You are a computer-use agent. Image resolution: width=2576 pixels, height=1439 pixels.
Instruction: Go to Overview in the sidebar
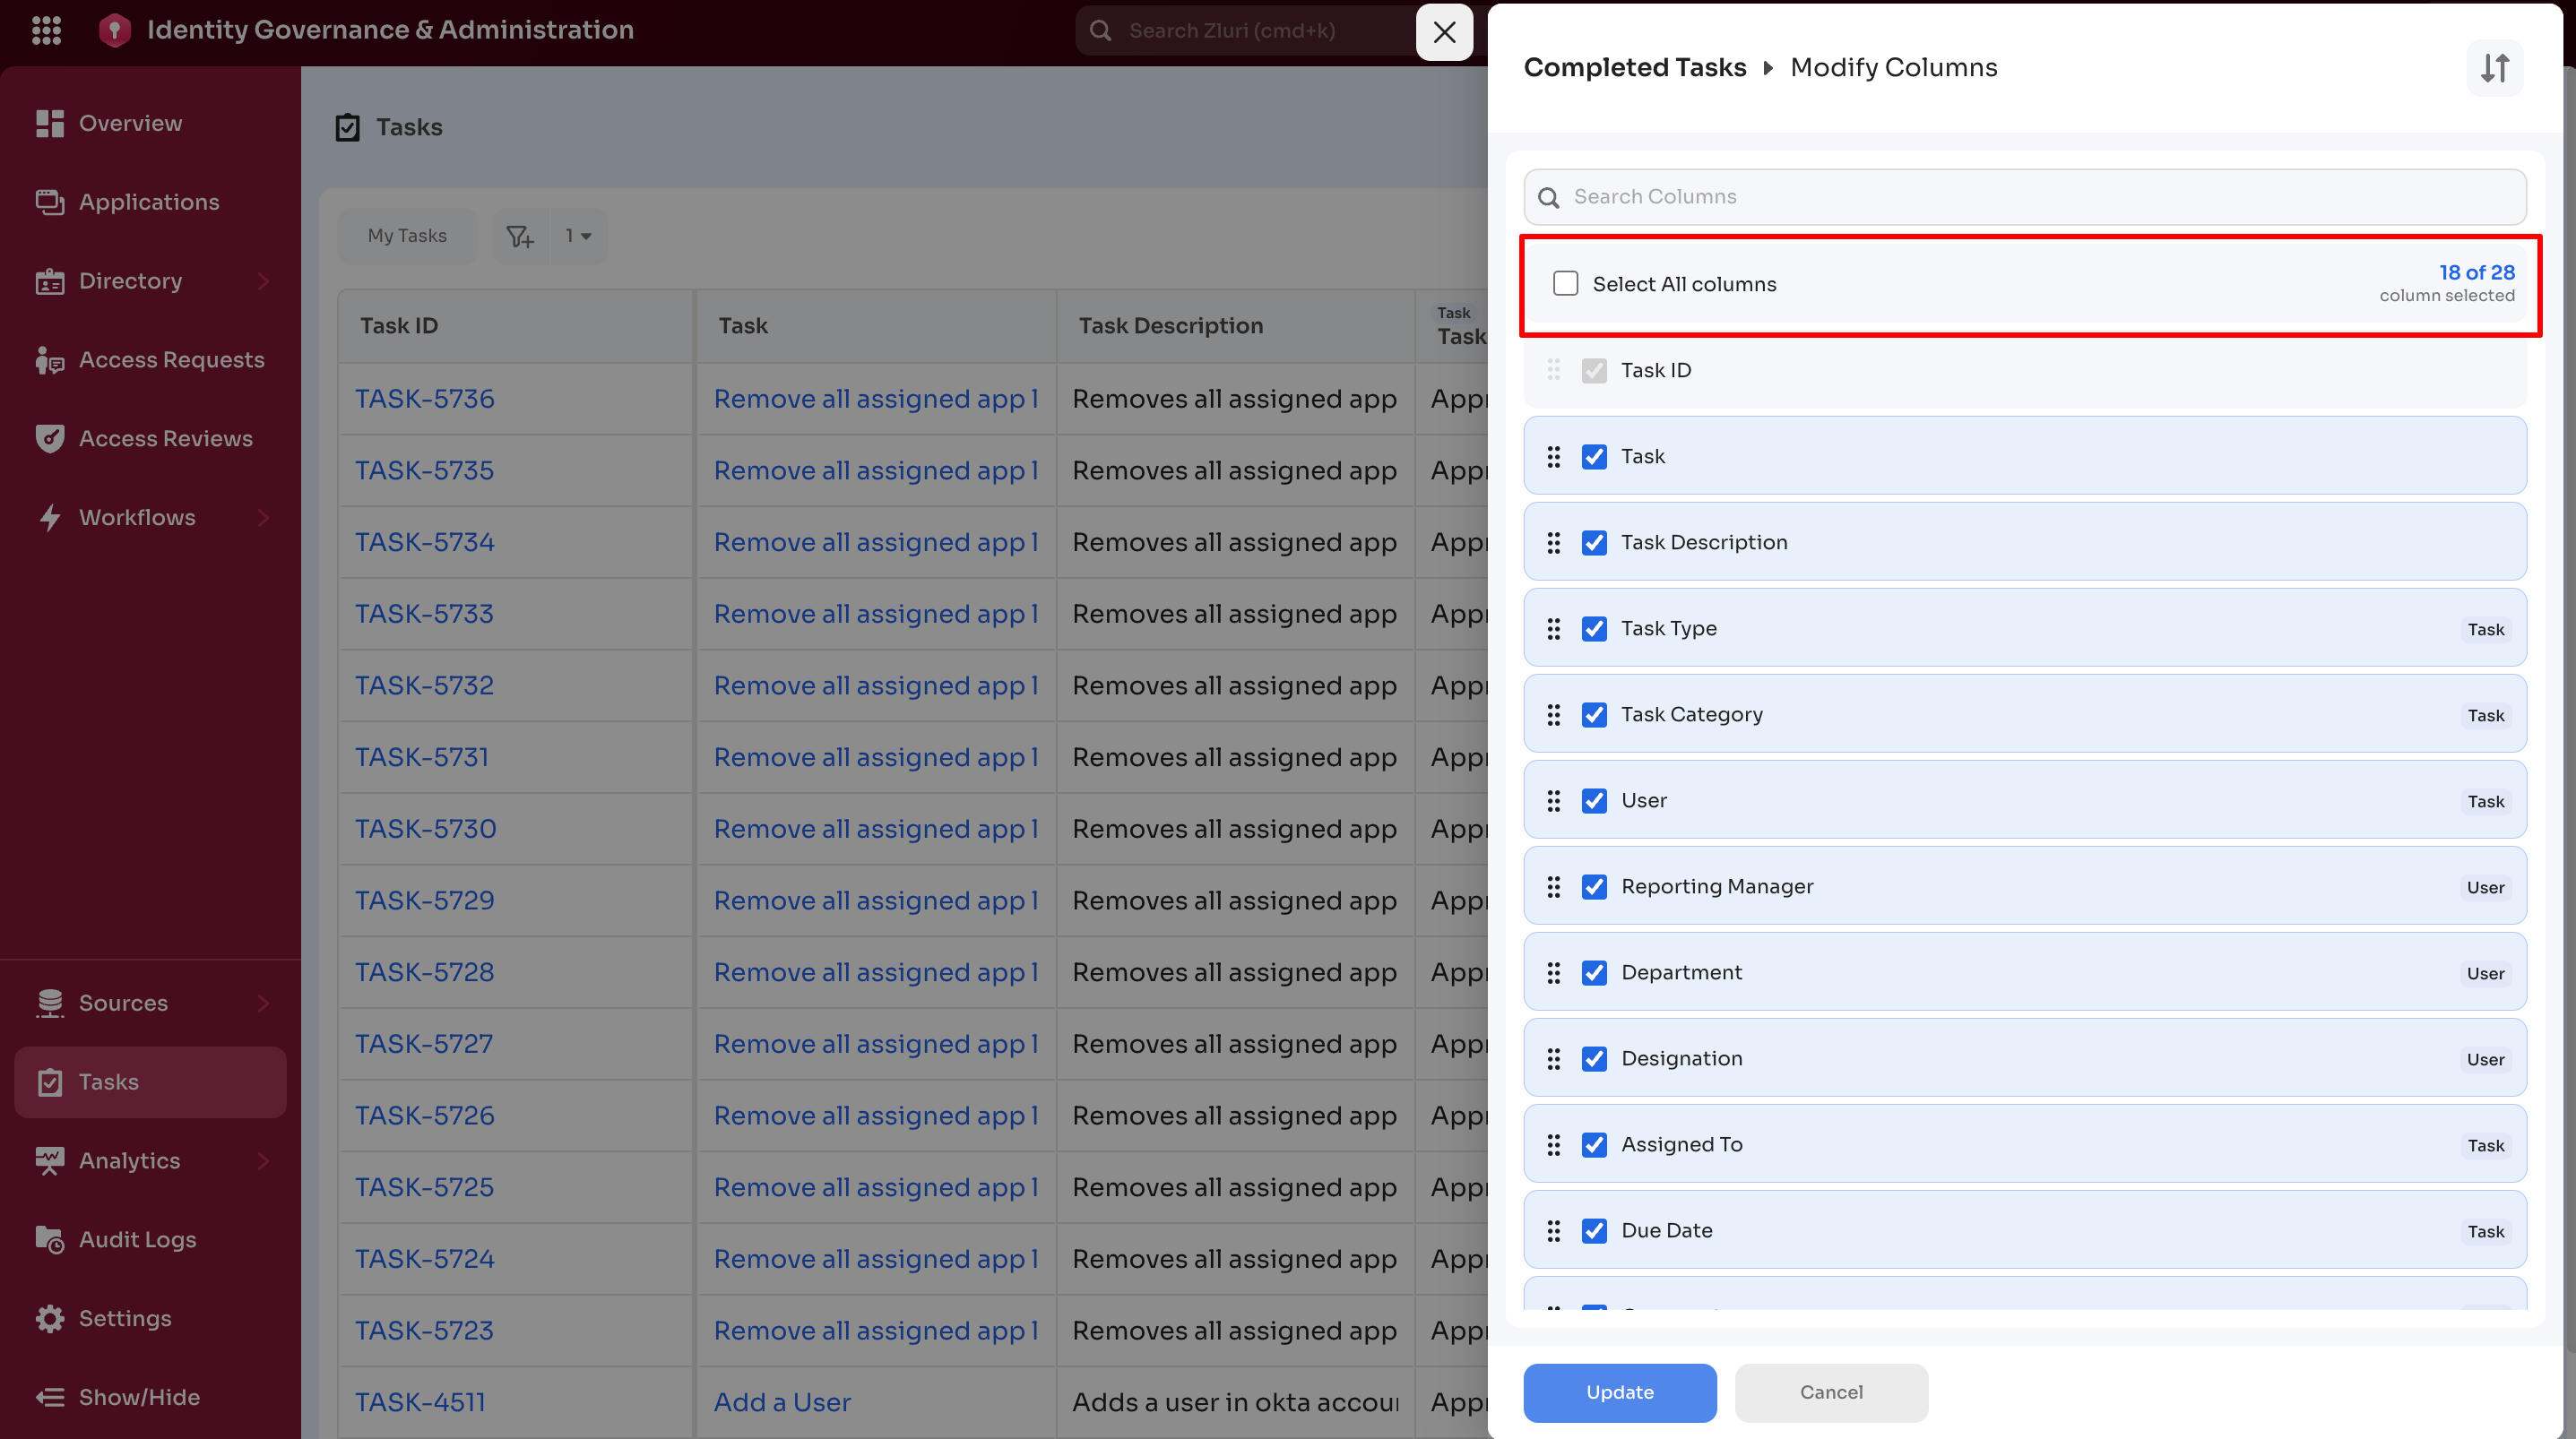click(130, 123)
